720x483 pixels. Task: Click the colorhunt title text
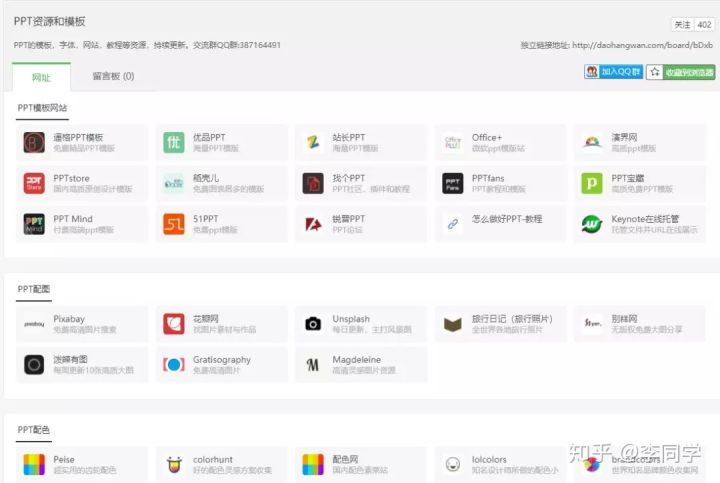[213, 459]
